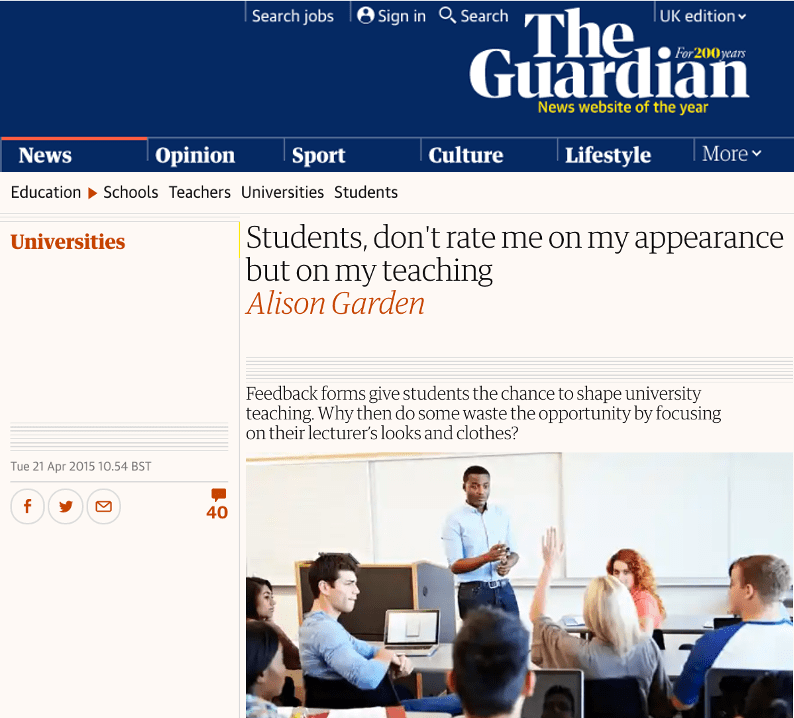Click the orange Universities section heading
This screenshot has width=794, height=718.
(68, 242)
